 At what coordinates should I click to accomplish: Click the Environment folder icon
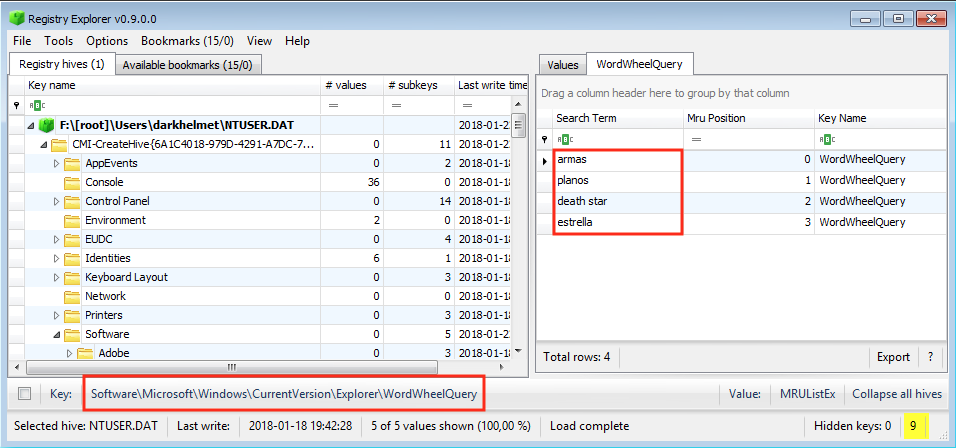(71, 220)
